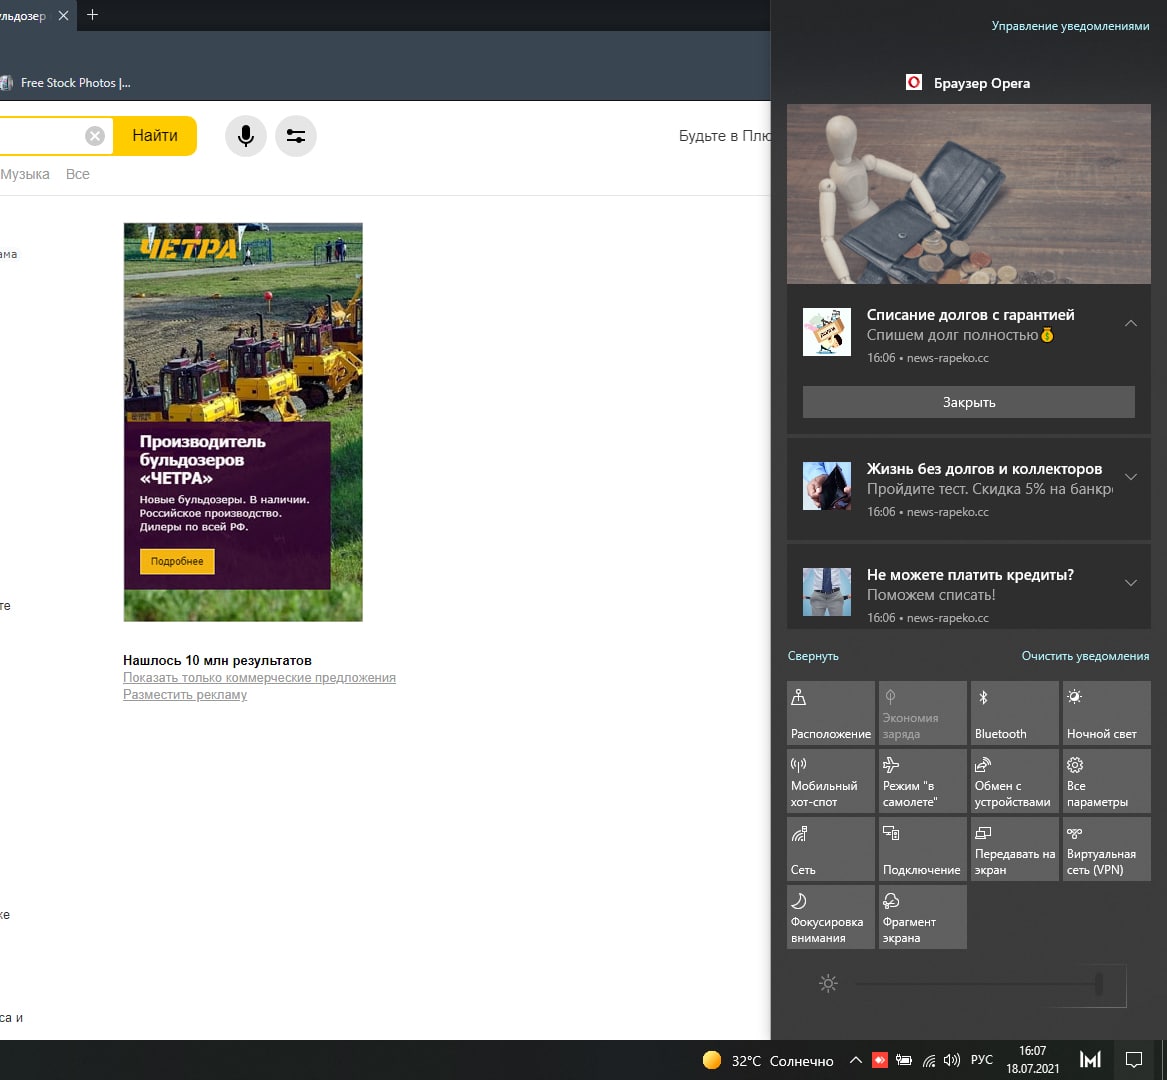Expand Жизнь без долгов и коллекторов notification

(x=1131, y=477)
